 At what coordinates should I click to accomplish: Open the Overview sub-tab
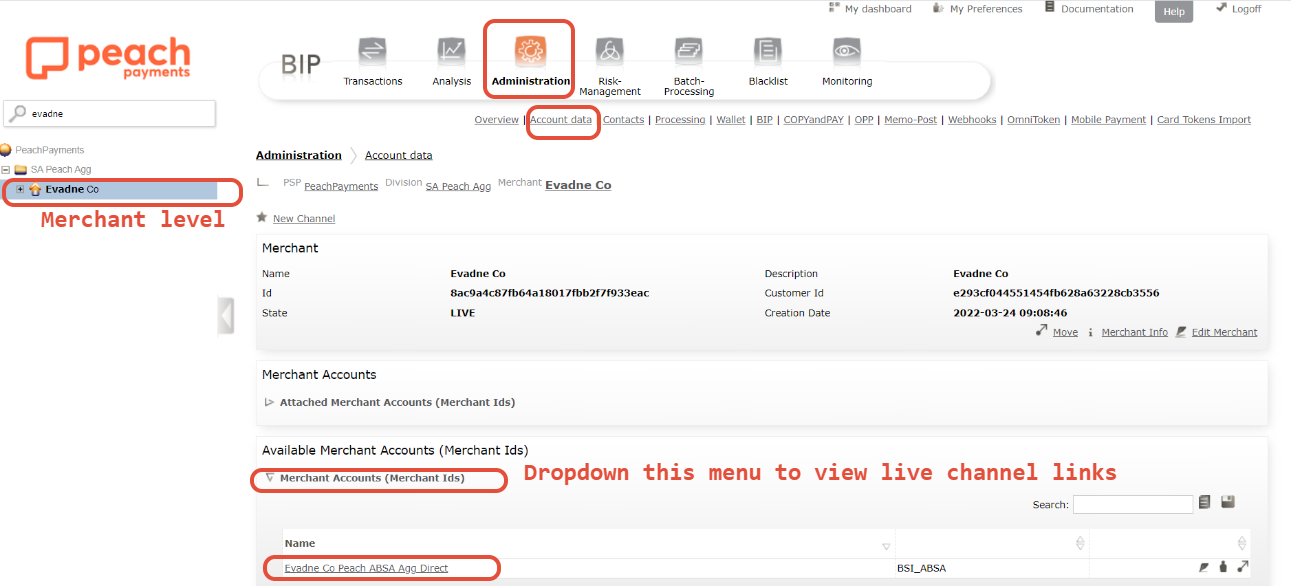497,120
